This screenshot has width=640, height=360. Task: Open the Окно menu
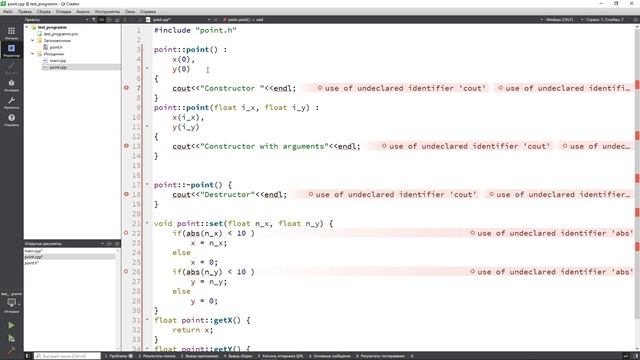130,11
